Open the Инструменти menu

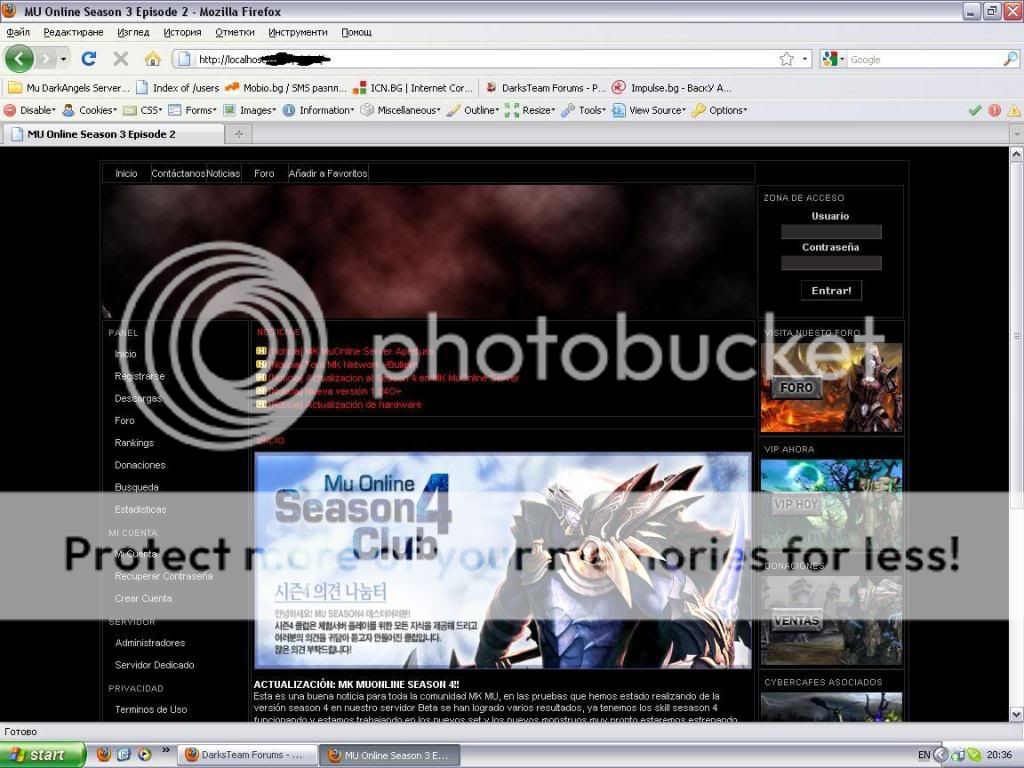(298, 32)
